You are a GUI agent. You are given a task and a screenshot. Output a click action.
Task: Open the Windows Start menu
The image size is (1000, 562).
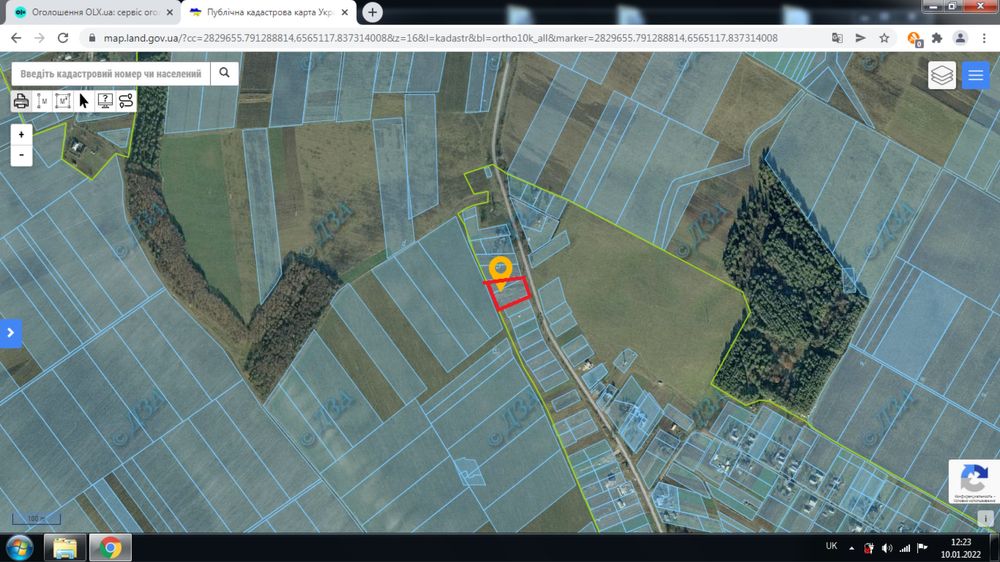point(20,548)
